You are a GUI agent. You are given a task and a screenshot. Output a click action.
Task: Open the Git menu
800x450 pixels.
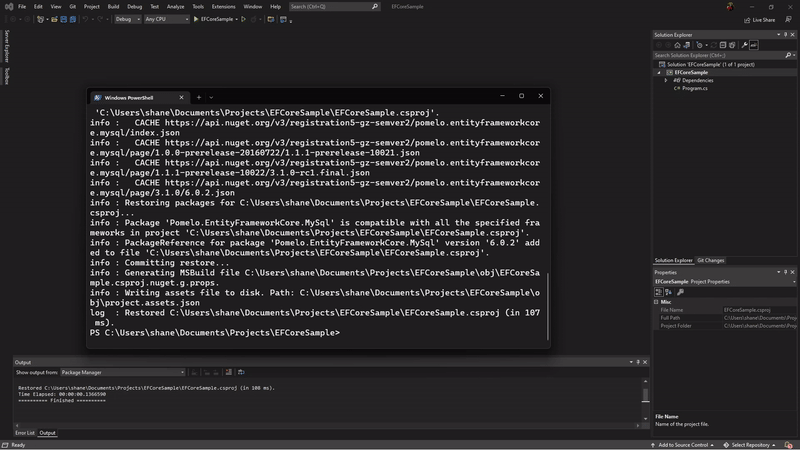coord(72,7)
